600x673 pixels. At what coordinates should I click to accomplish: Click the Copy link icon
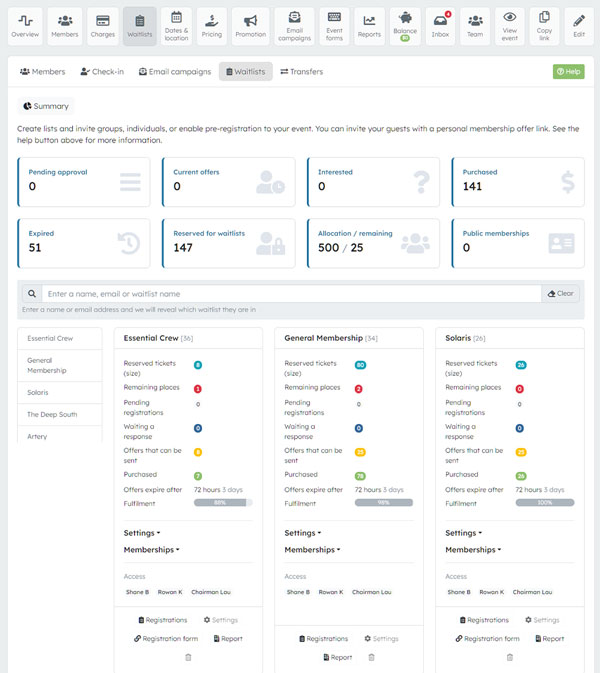click(544, 26)
